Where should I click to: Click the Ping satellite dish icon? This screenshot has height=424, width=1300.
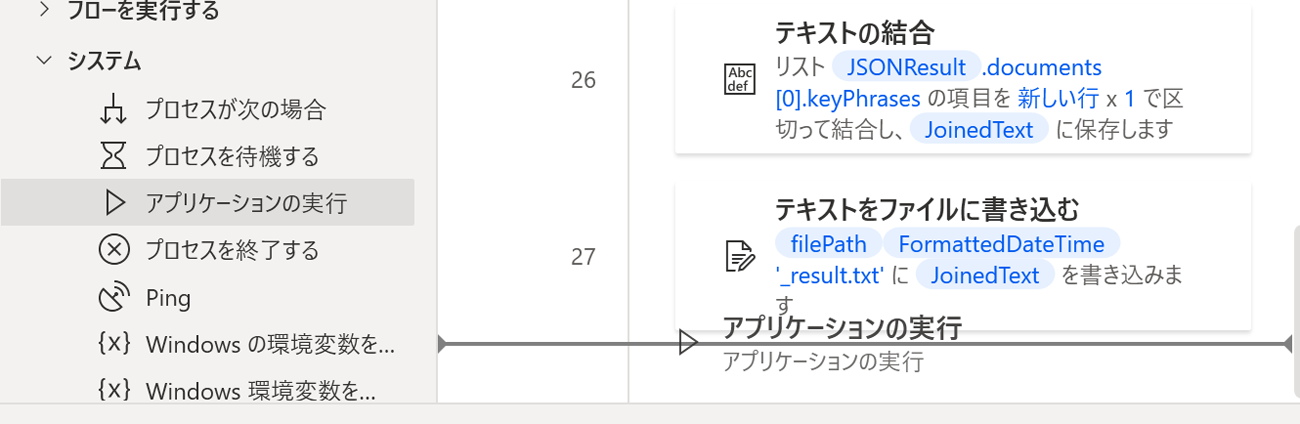tap(114, 297)
